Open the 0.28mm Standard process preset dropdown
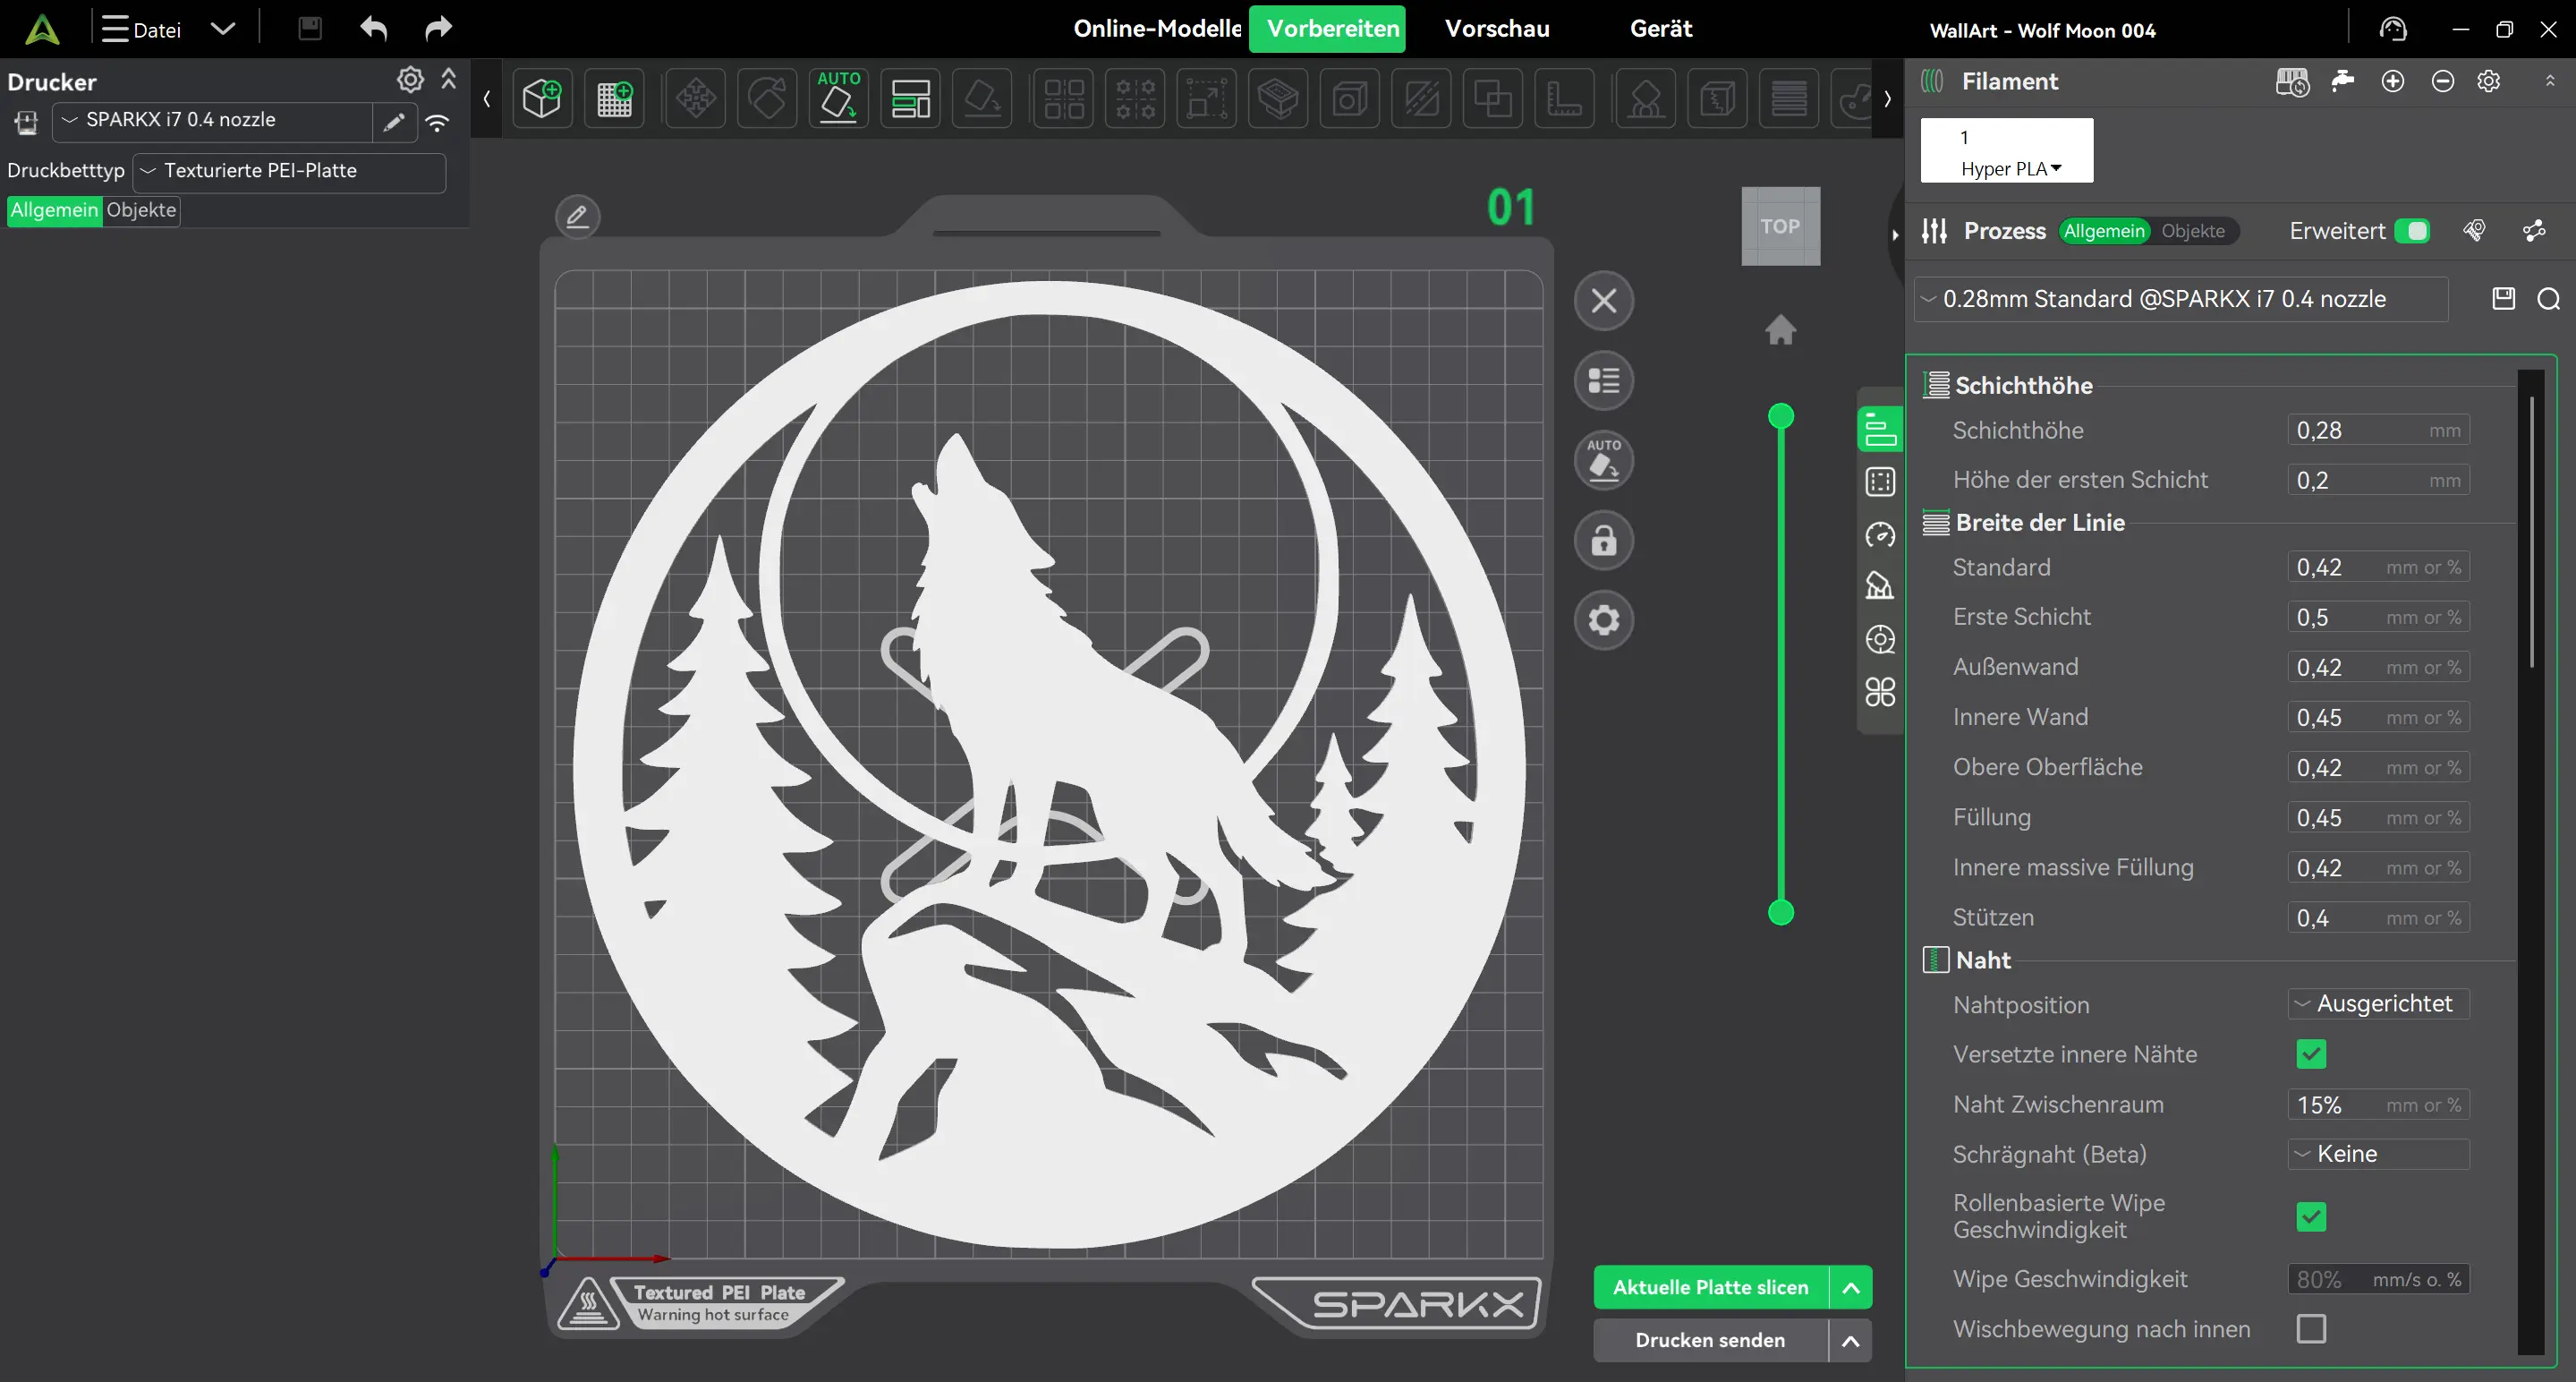This screenshot has height=1382, width=2576. (x=2181, y=299)
